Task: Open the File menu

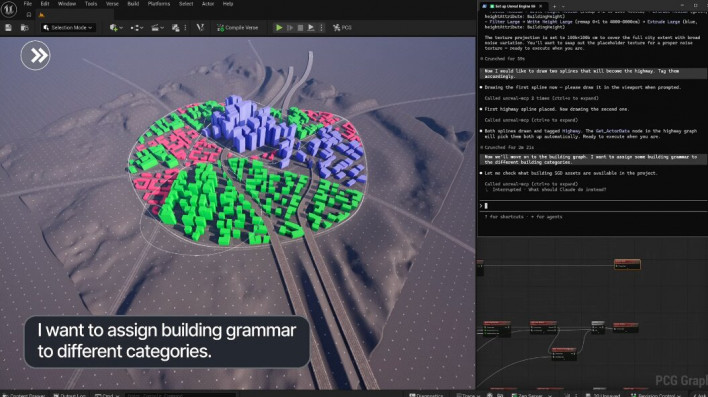Action: [x=28, y=4]
